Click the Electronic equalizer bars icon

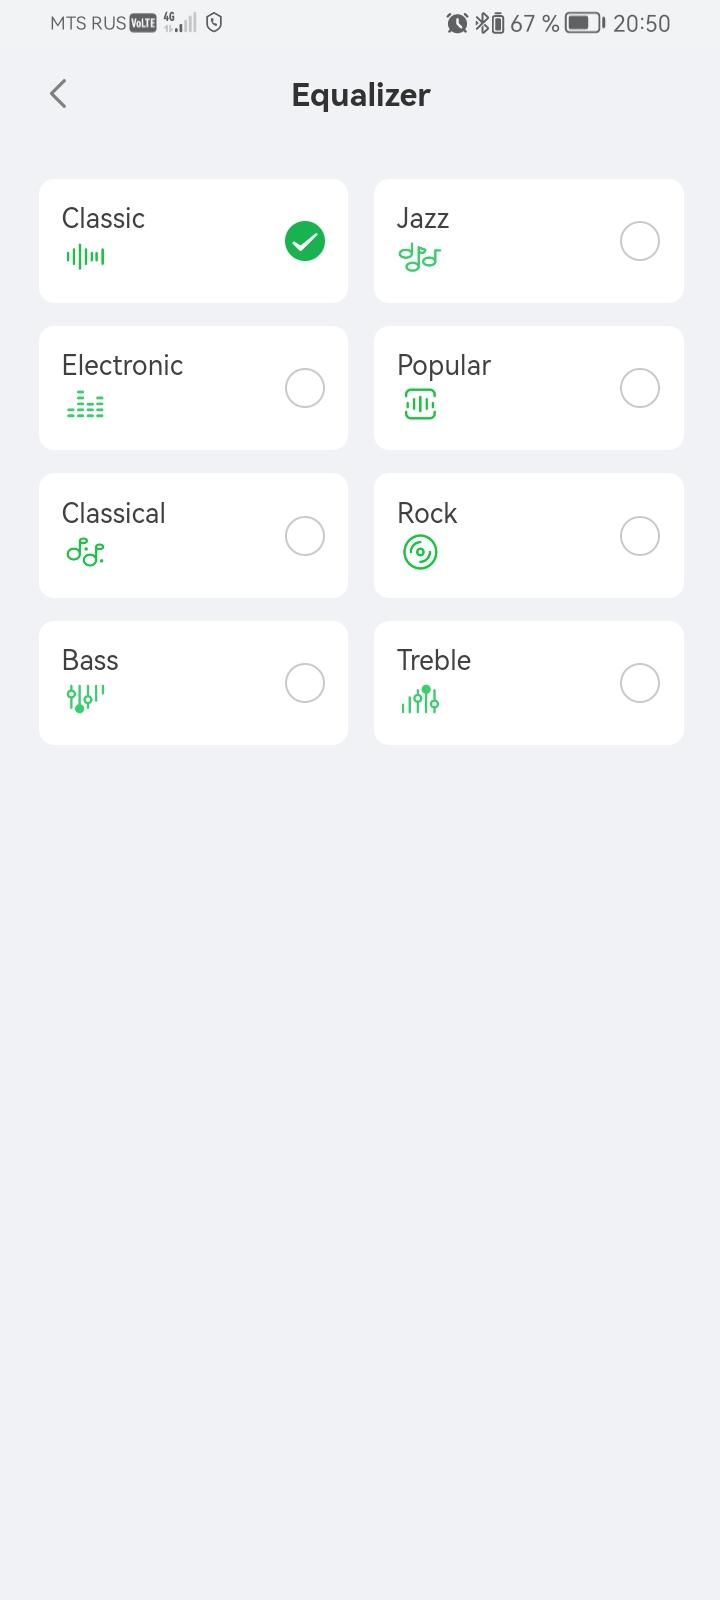click(85, 404)
